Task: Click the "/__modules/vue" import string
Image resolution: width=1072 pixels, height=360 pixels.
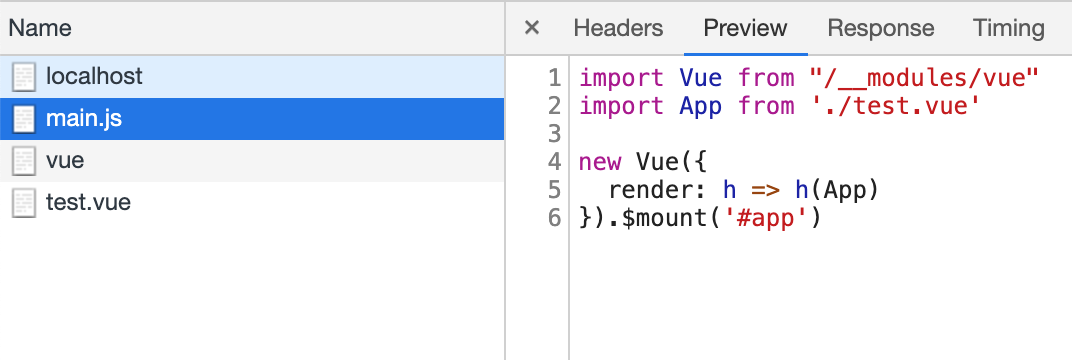Action: point(924,78)
